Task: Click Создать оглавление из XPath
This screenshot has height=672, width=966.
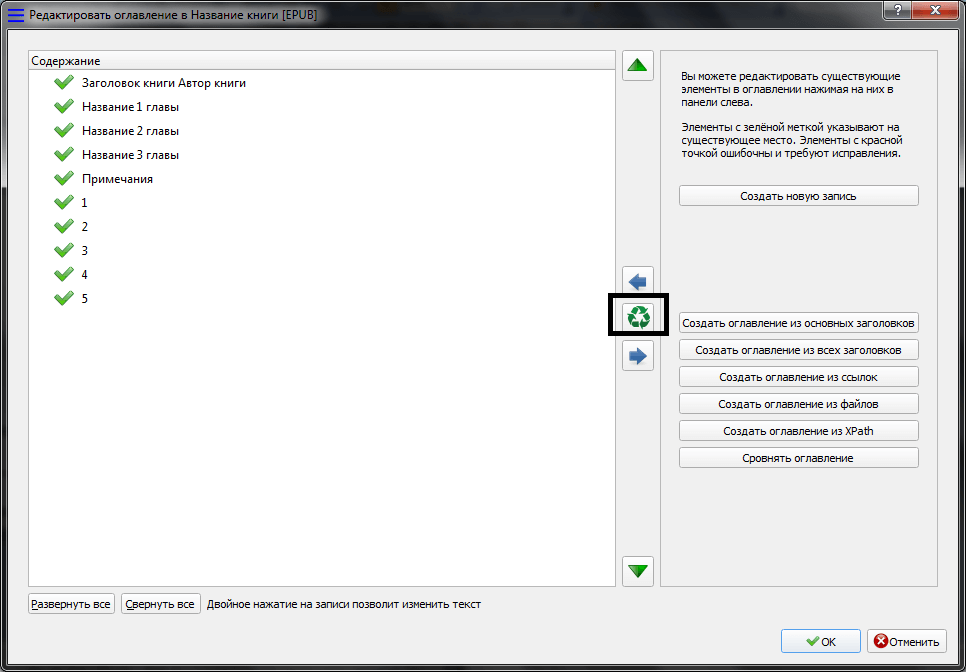Action: pos(798,431)
